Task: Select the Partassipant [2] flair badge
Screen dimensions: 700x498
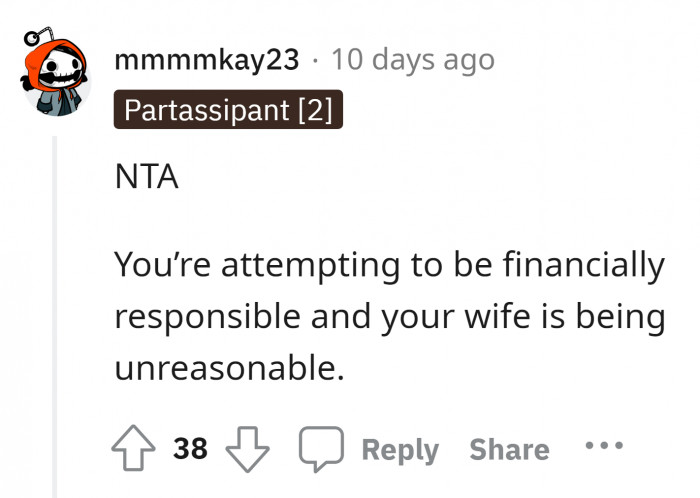Action: click(x=228, y=110)
